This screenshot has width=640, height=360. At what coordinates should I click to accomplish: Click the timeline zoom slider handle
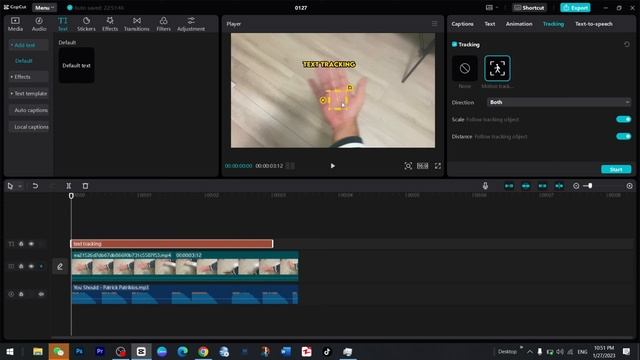(590, 186)
